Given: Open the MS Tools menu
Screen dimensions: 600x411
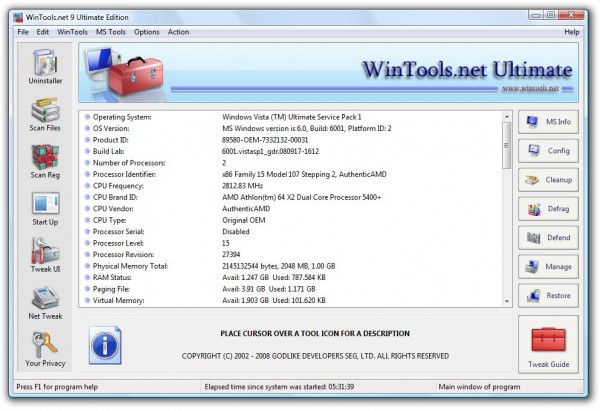Looking at the screenshot, I should coord(111,32).
